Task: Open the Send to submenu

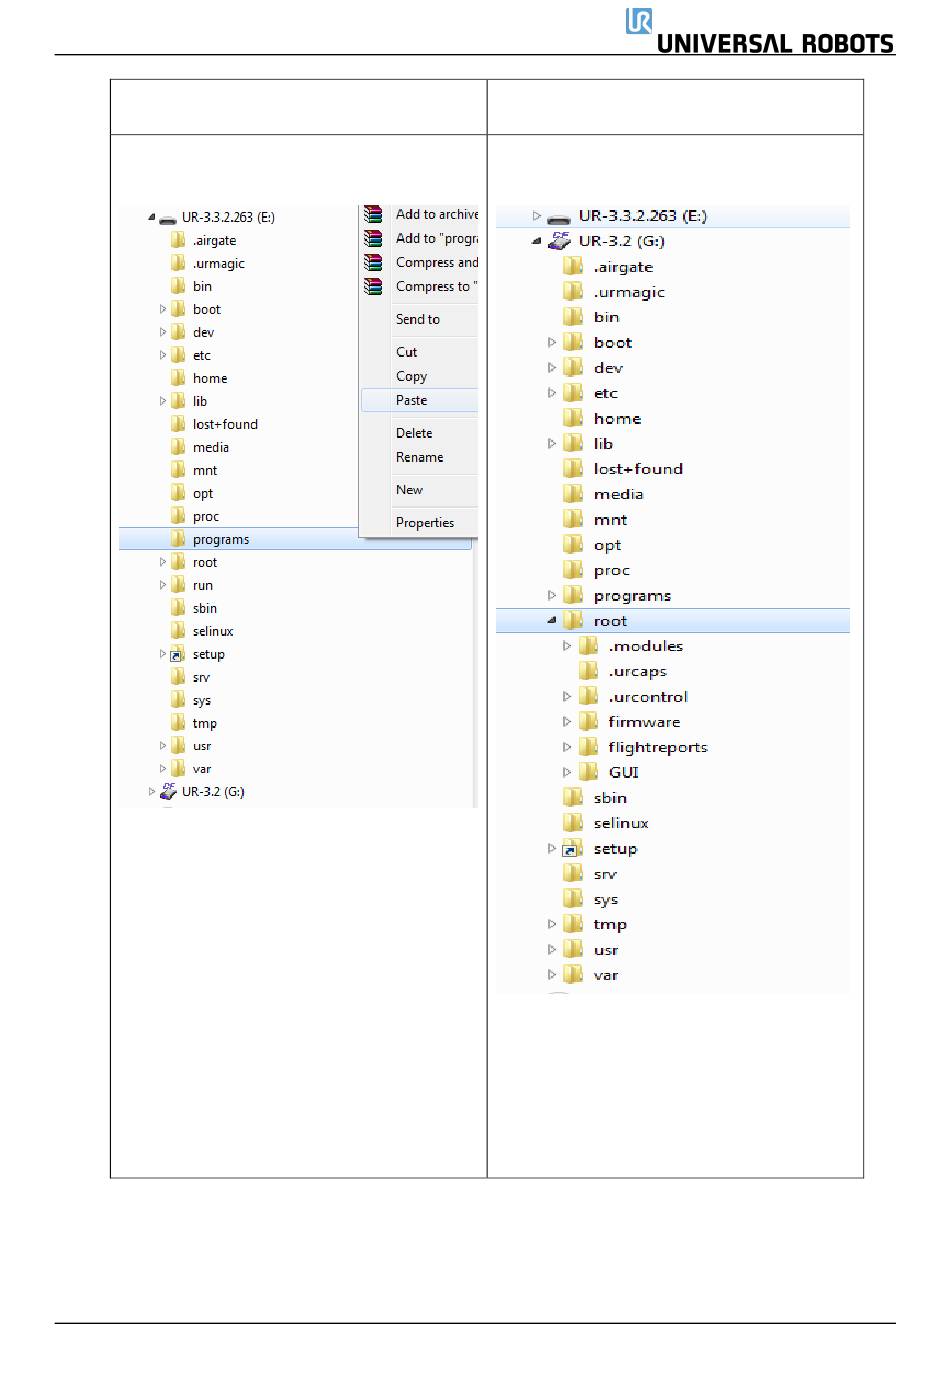Action: (x=420, y=319)
